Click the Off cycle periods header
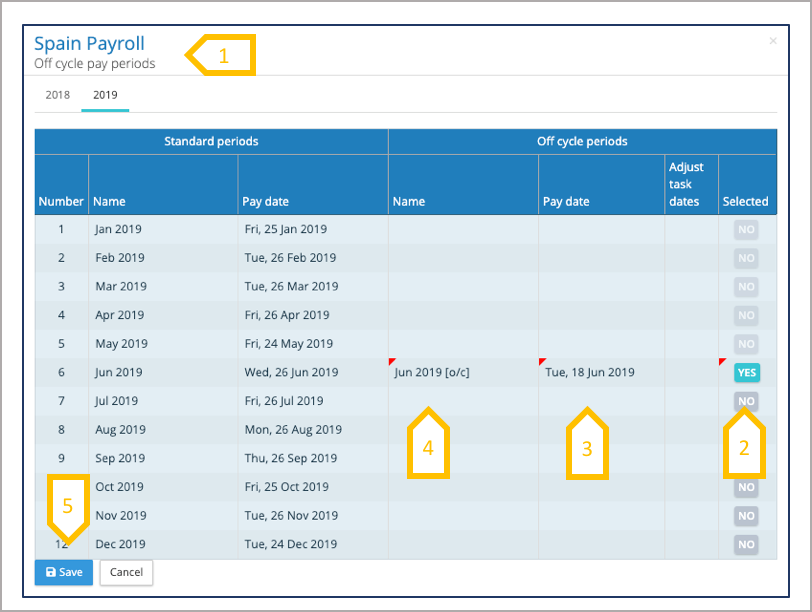Screen dimensions: 812x612 point(582,142)
